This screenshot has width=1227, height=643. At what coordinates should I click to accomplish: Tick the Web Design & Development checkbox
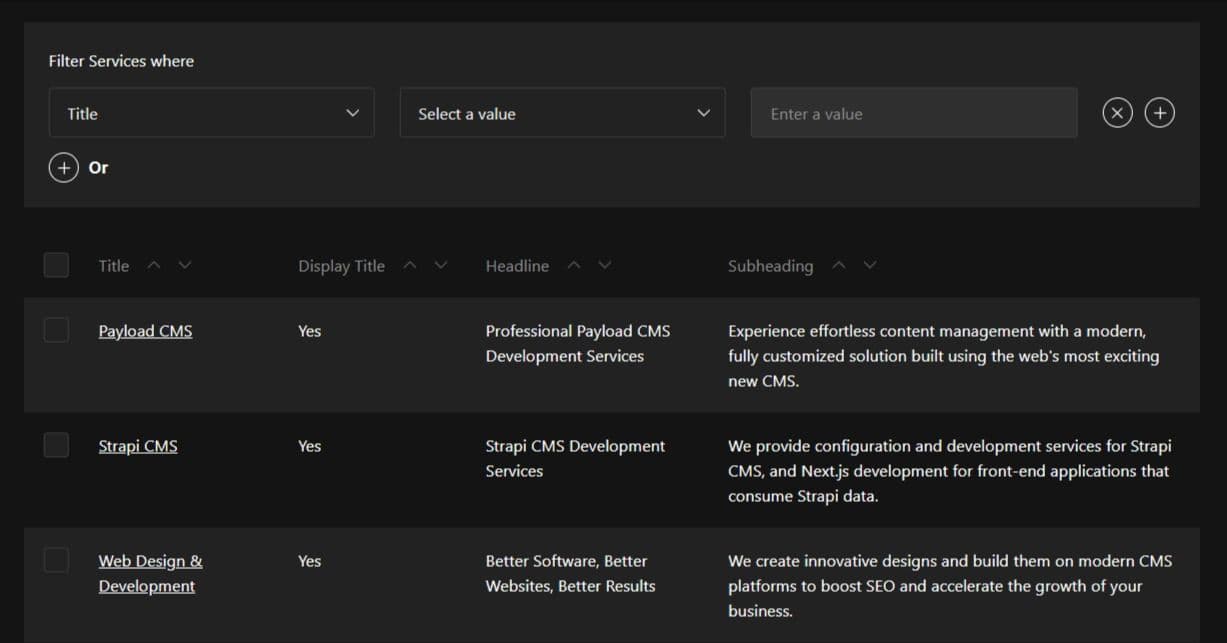56,560
